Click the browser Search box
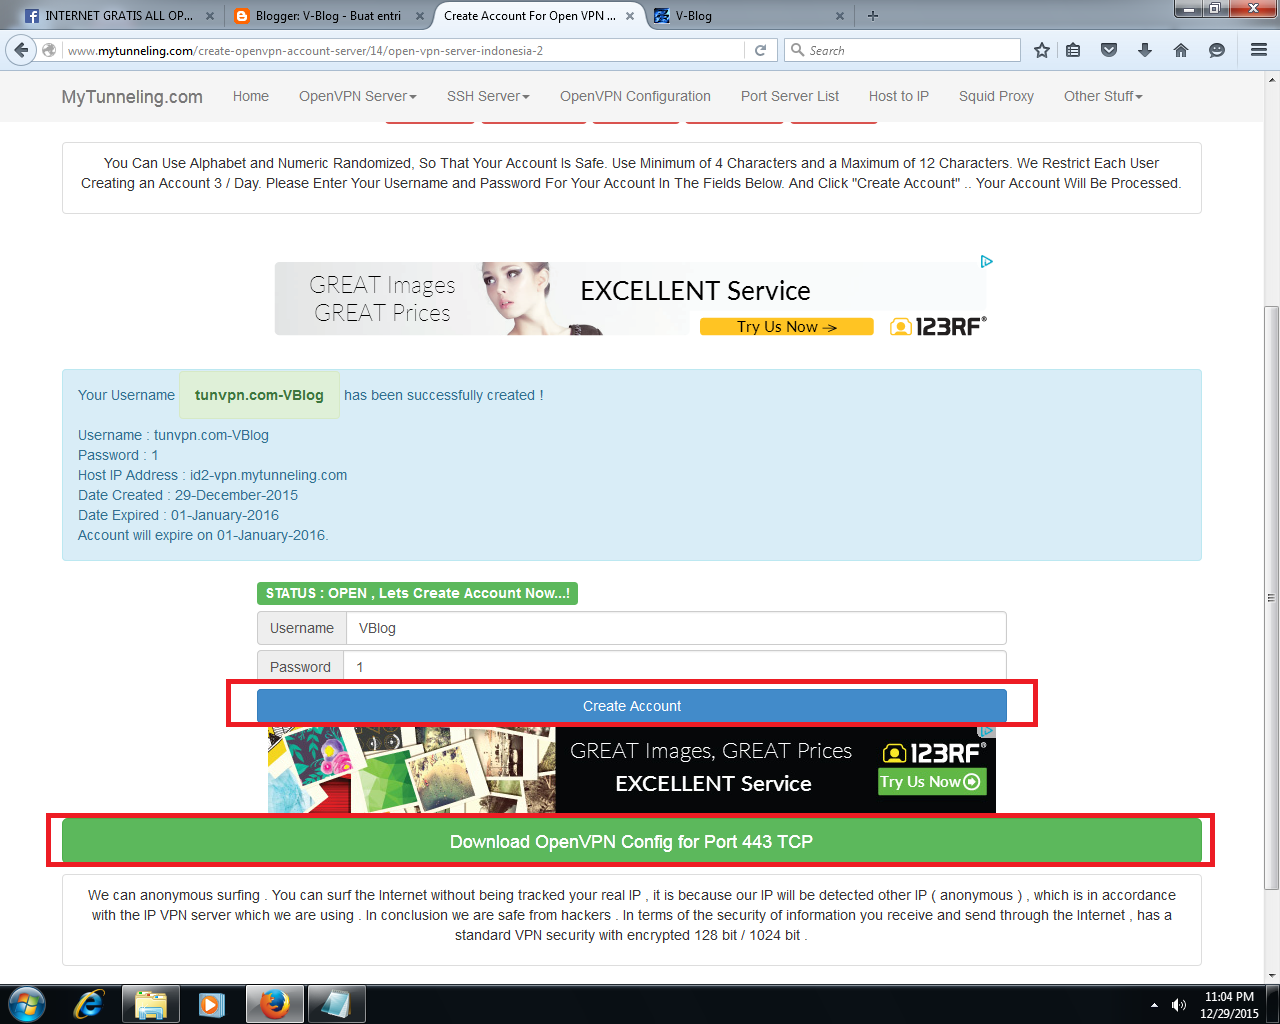This screenshot has width=1280, height=1024. tap(902, 50)
